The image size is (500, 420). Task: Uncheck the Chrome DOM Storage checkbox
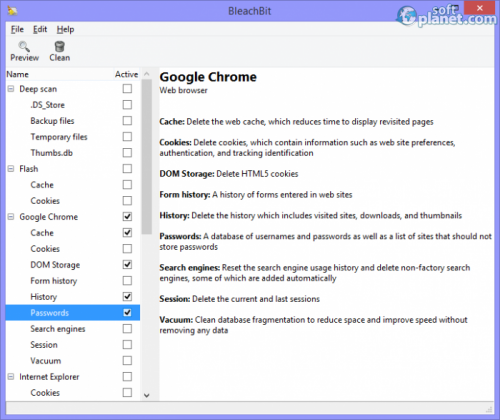127,265
